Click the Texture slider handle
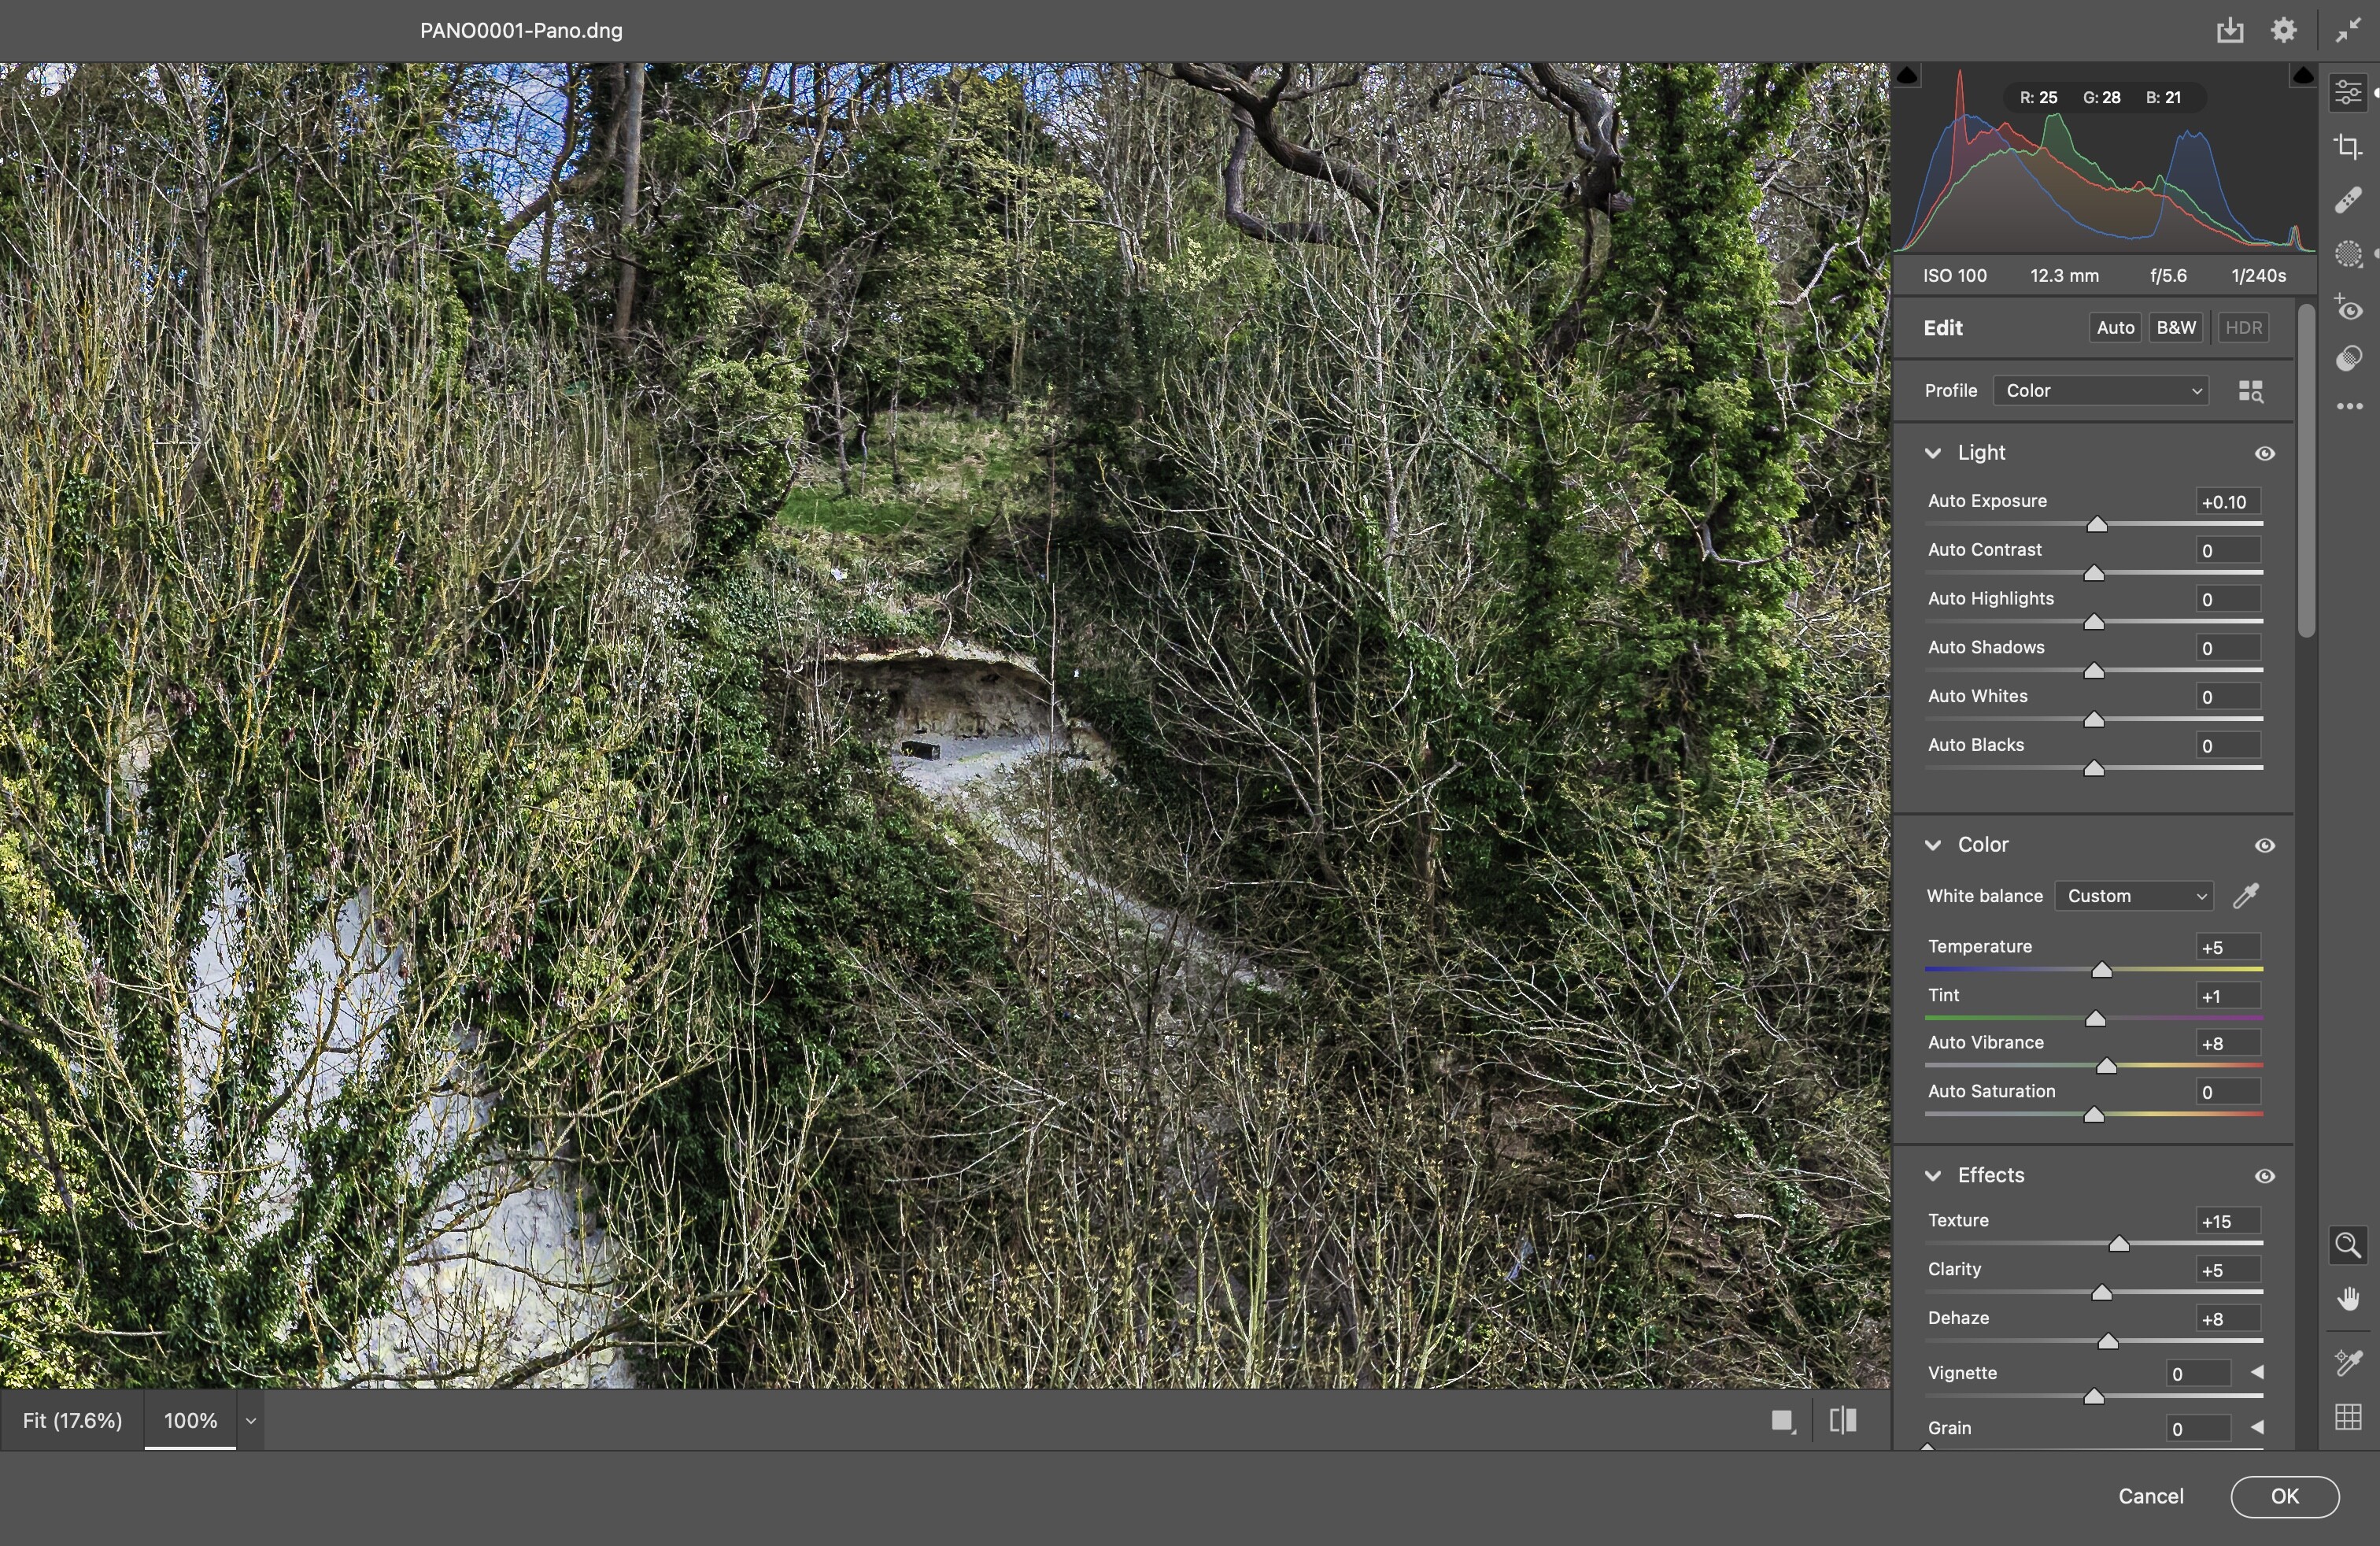Viewport: 2380px width, 1546px height. click(x=2118, y=1244)
